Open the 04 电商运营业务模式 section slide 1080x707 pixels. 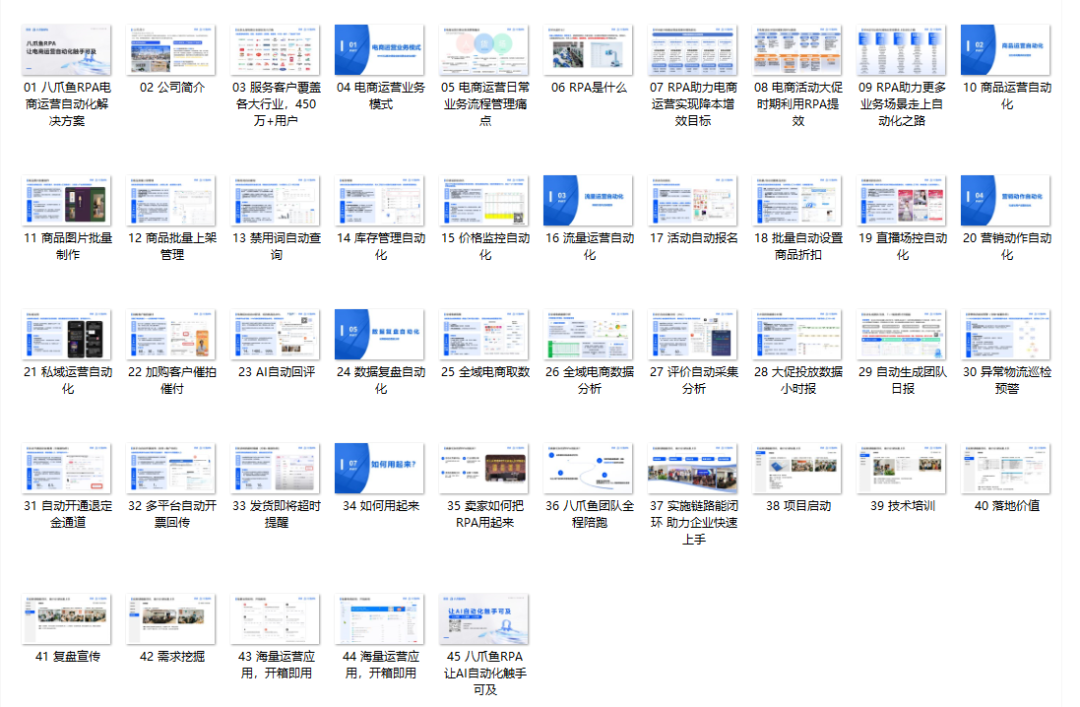click(x=380, y=50)
